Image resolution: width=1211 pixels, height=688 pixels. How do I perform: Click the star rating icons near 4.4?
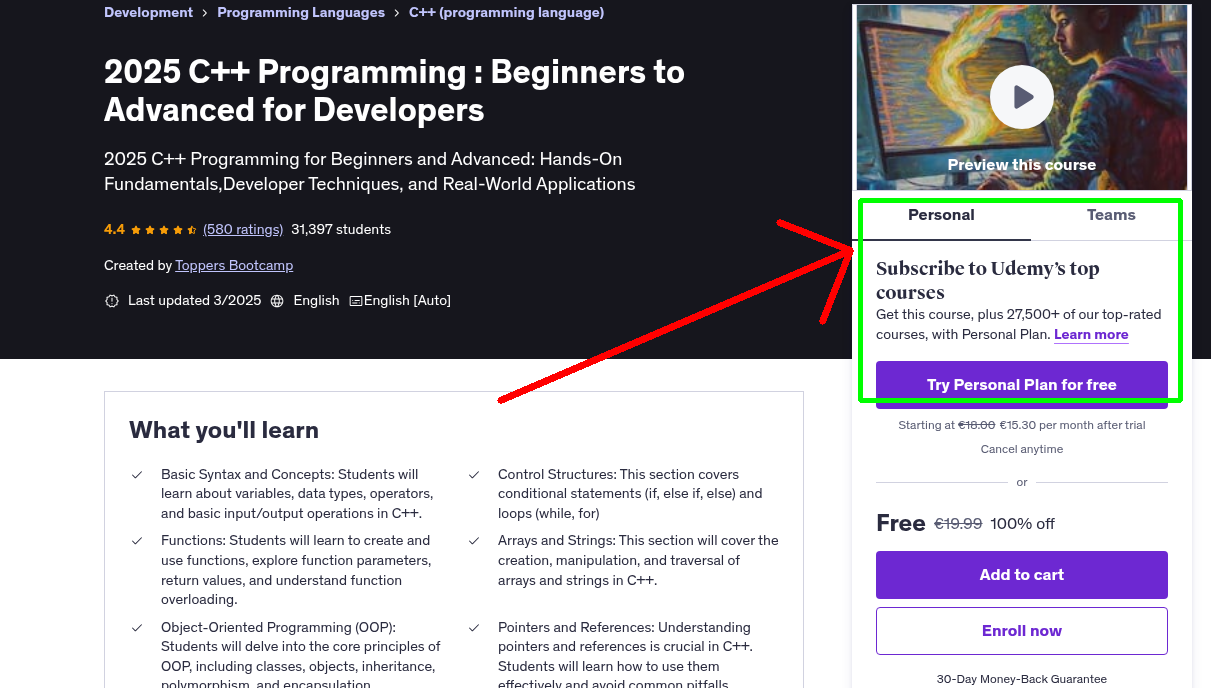click(162, 229)
